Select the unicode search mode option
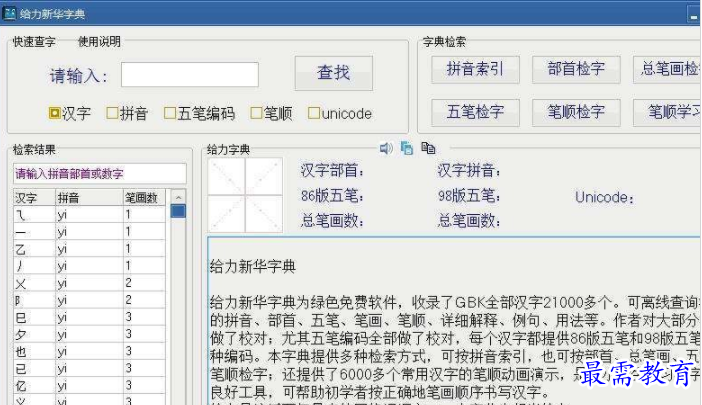This screenshot has width=702, height=405. [340, 113]
